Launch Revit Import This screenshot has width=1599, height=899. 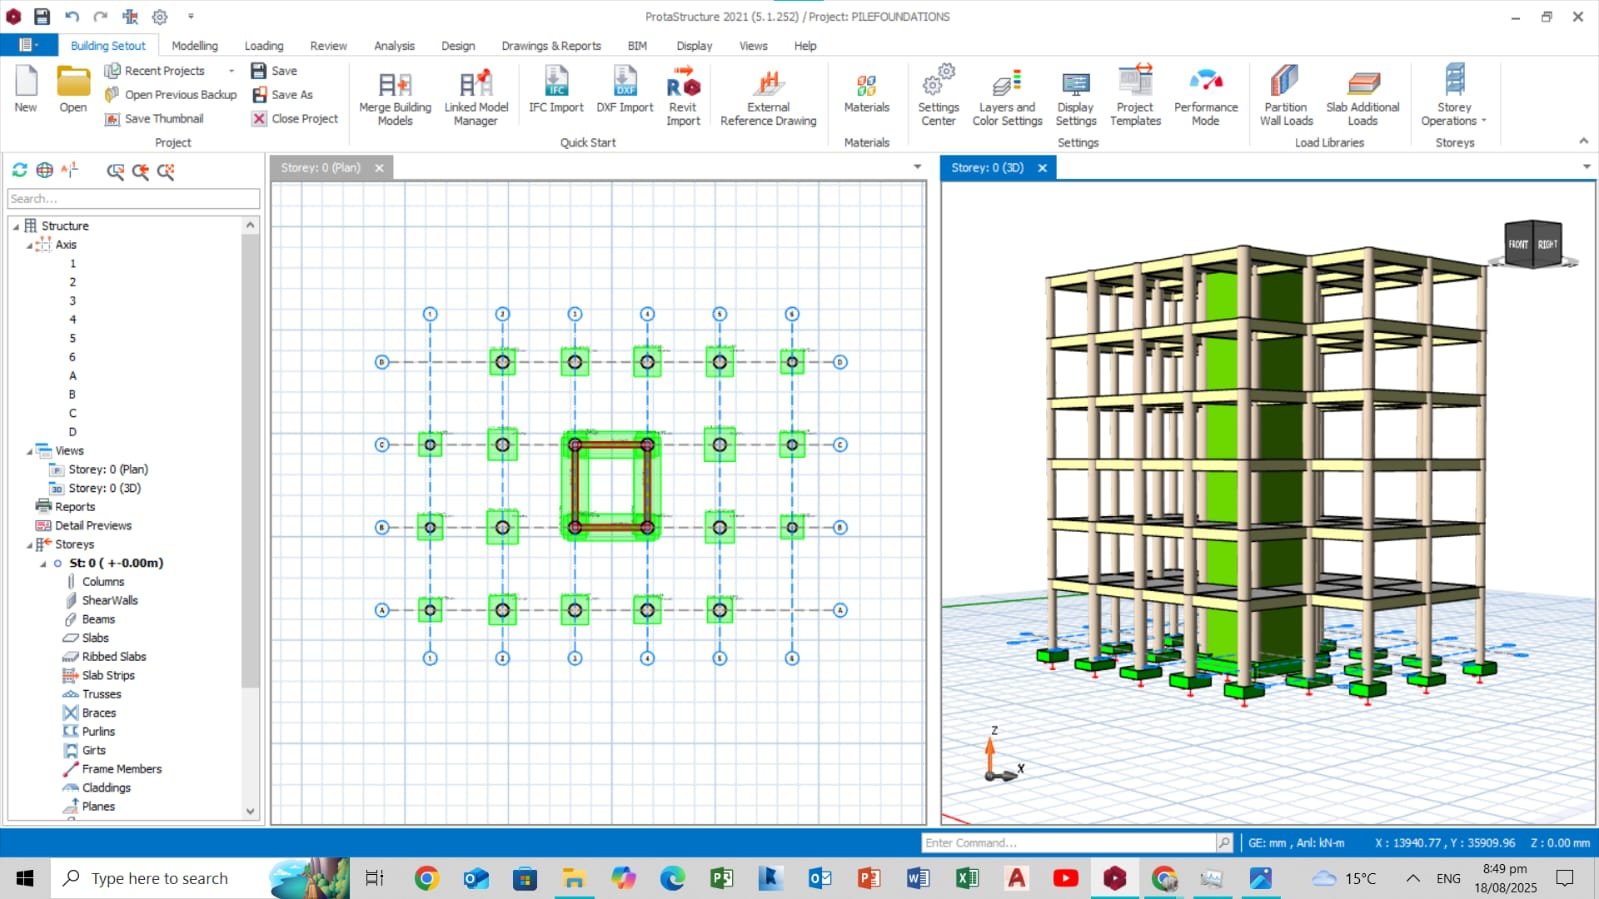click(x=683, y=95)
